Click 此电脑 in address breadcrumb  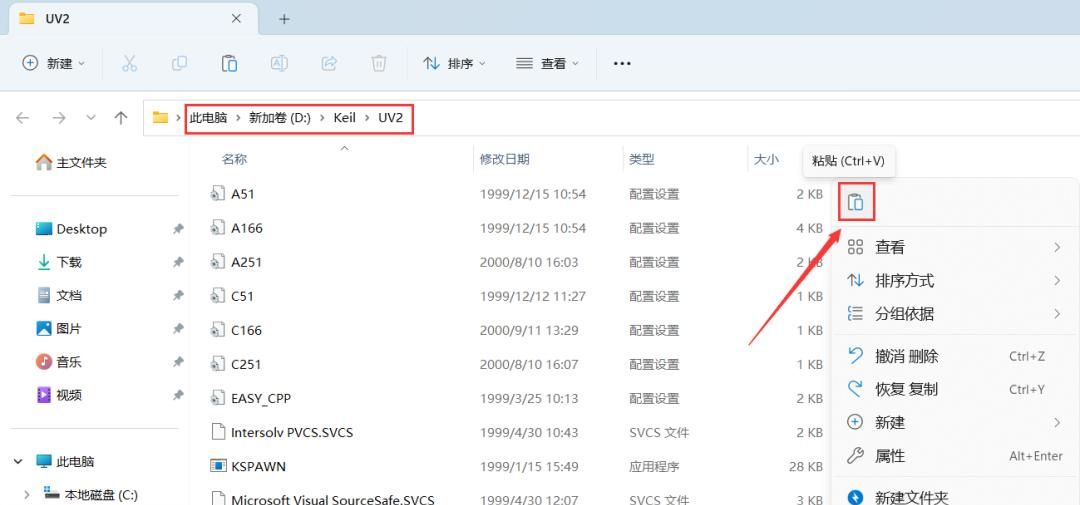208,118
